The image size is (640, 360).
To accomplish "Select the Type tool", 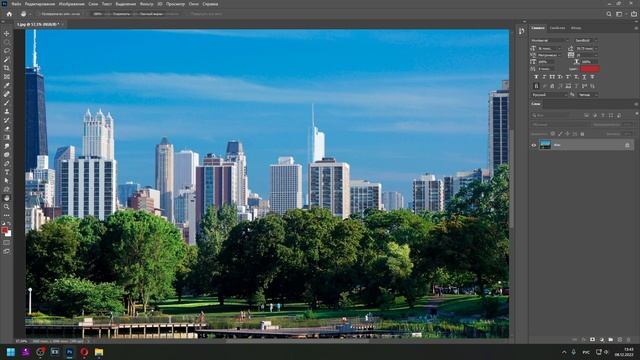I will pyautogui.click(x=7, y=172).
